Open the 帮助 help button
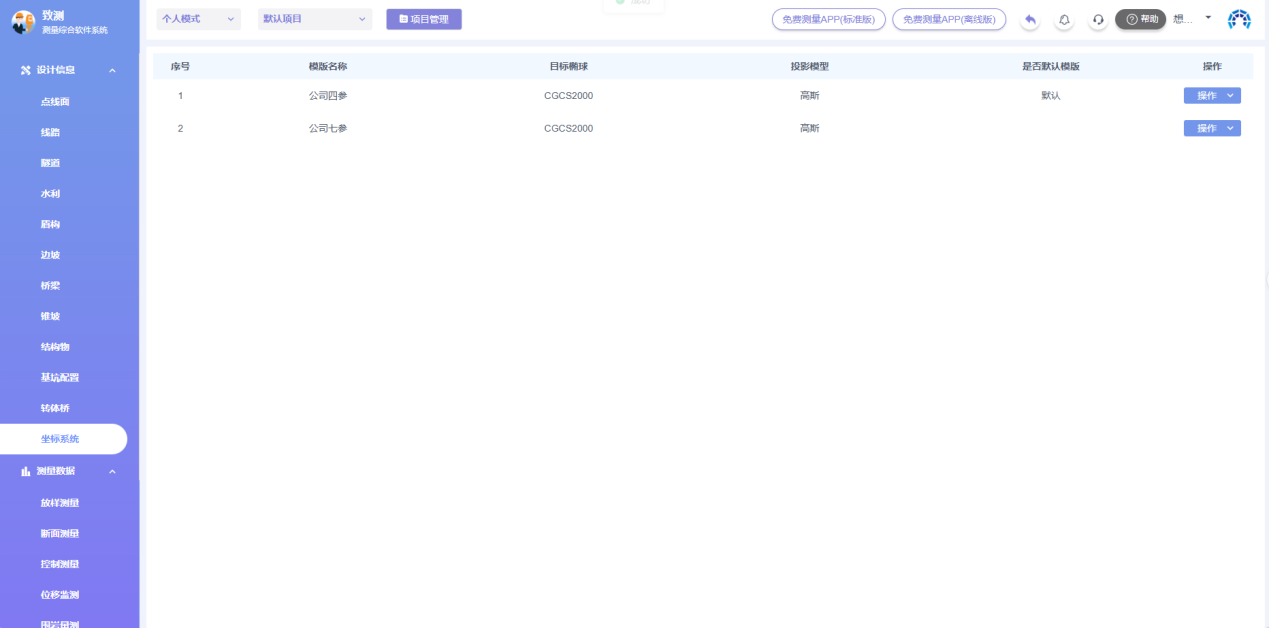Viewport: 1269px width, 628px height. click(x=1141, y=19)
